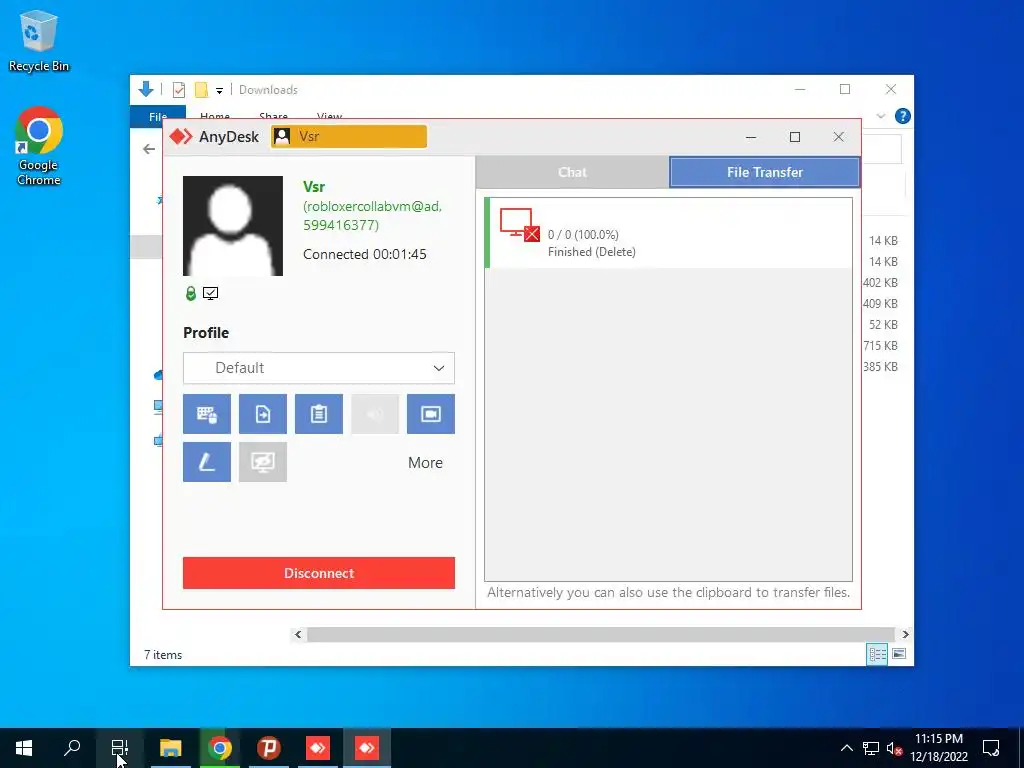Click the blue help icon in Downloads window

903,116
